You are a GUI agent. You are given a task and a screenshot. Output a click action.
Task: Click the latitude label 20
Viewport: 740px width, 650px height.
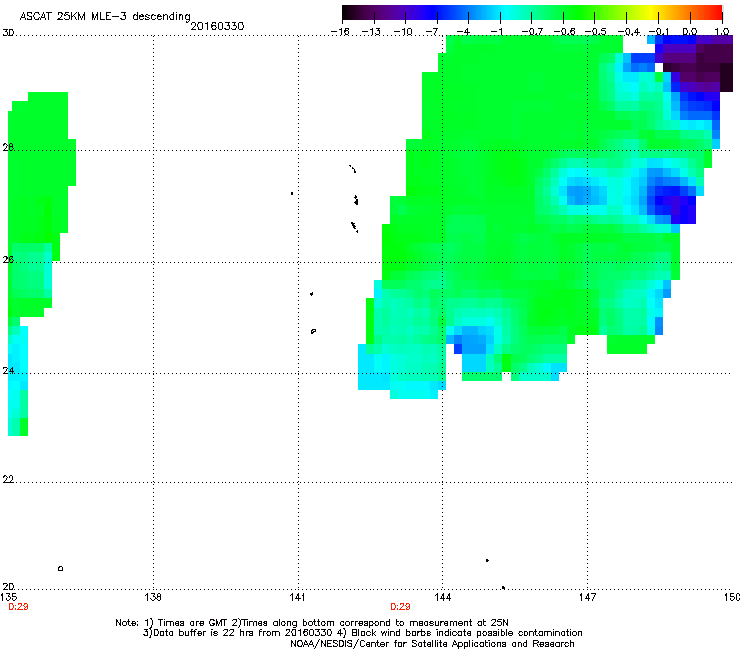[8, 586]
